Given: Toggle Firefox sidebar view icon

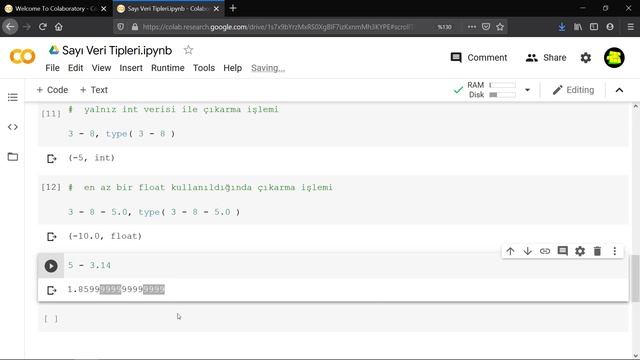Looking at the screenshot, I should [x=594, y=27].
